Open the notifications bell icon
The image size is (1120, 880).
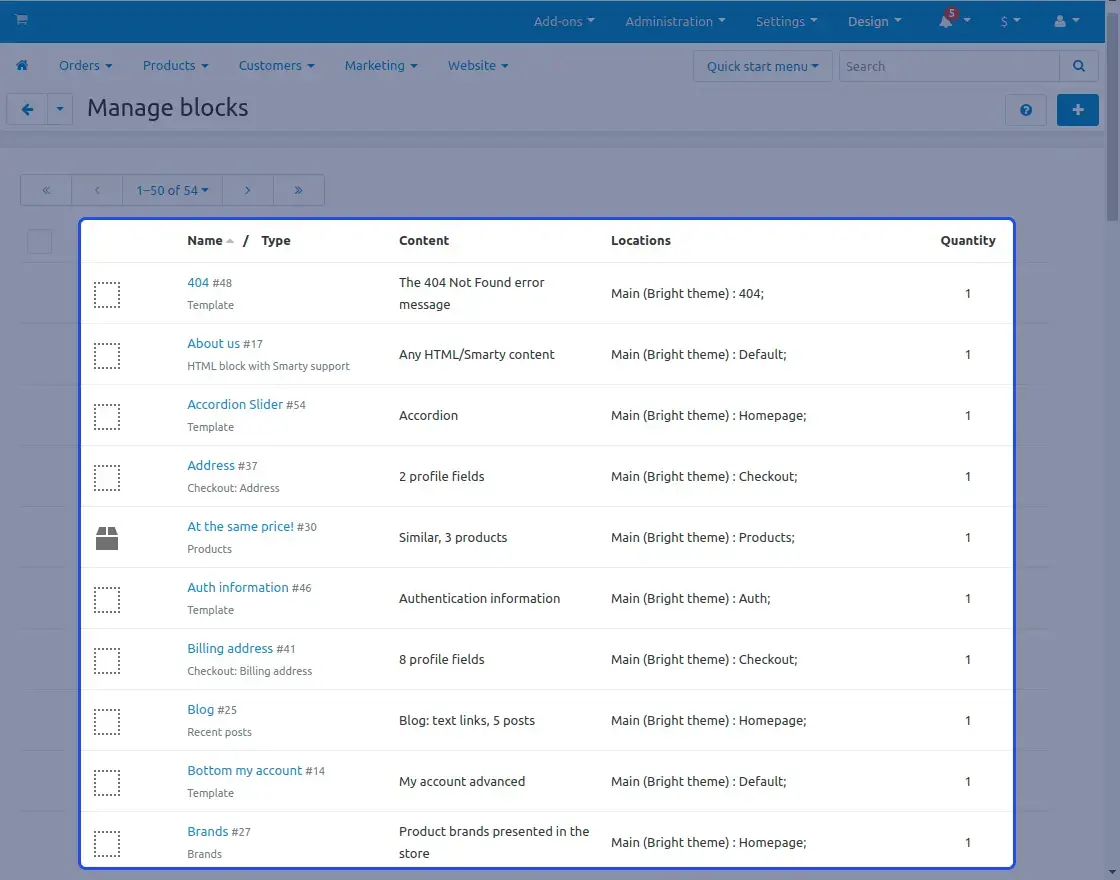(x=946, y=21)
